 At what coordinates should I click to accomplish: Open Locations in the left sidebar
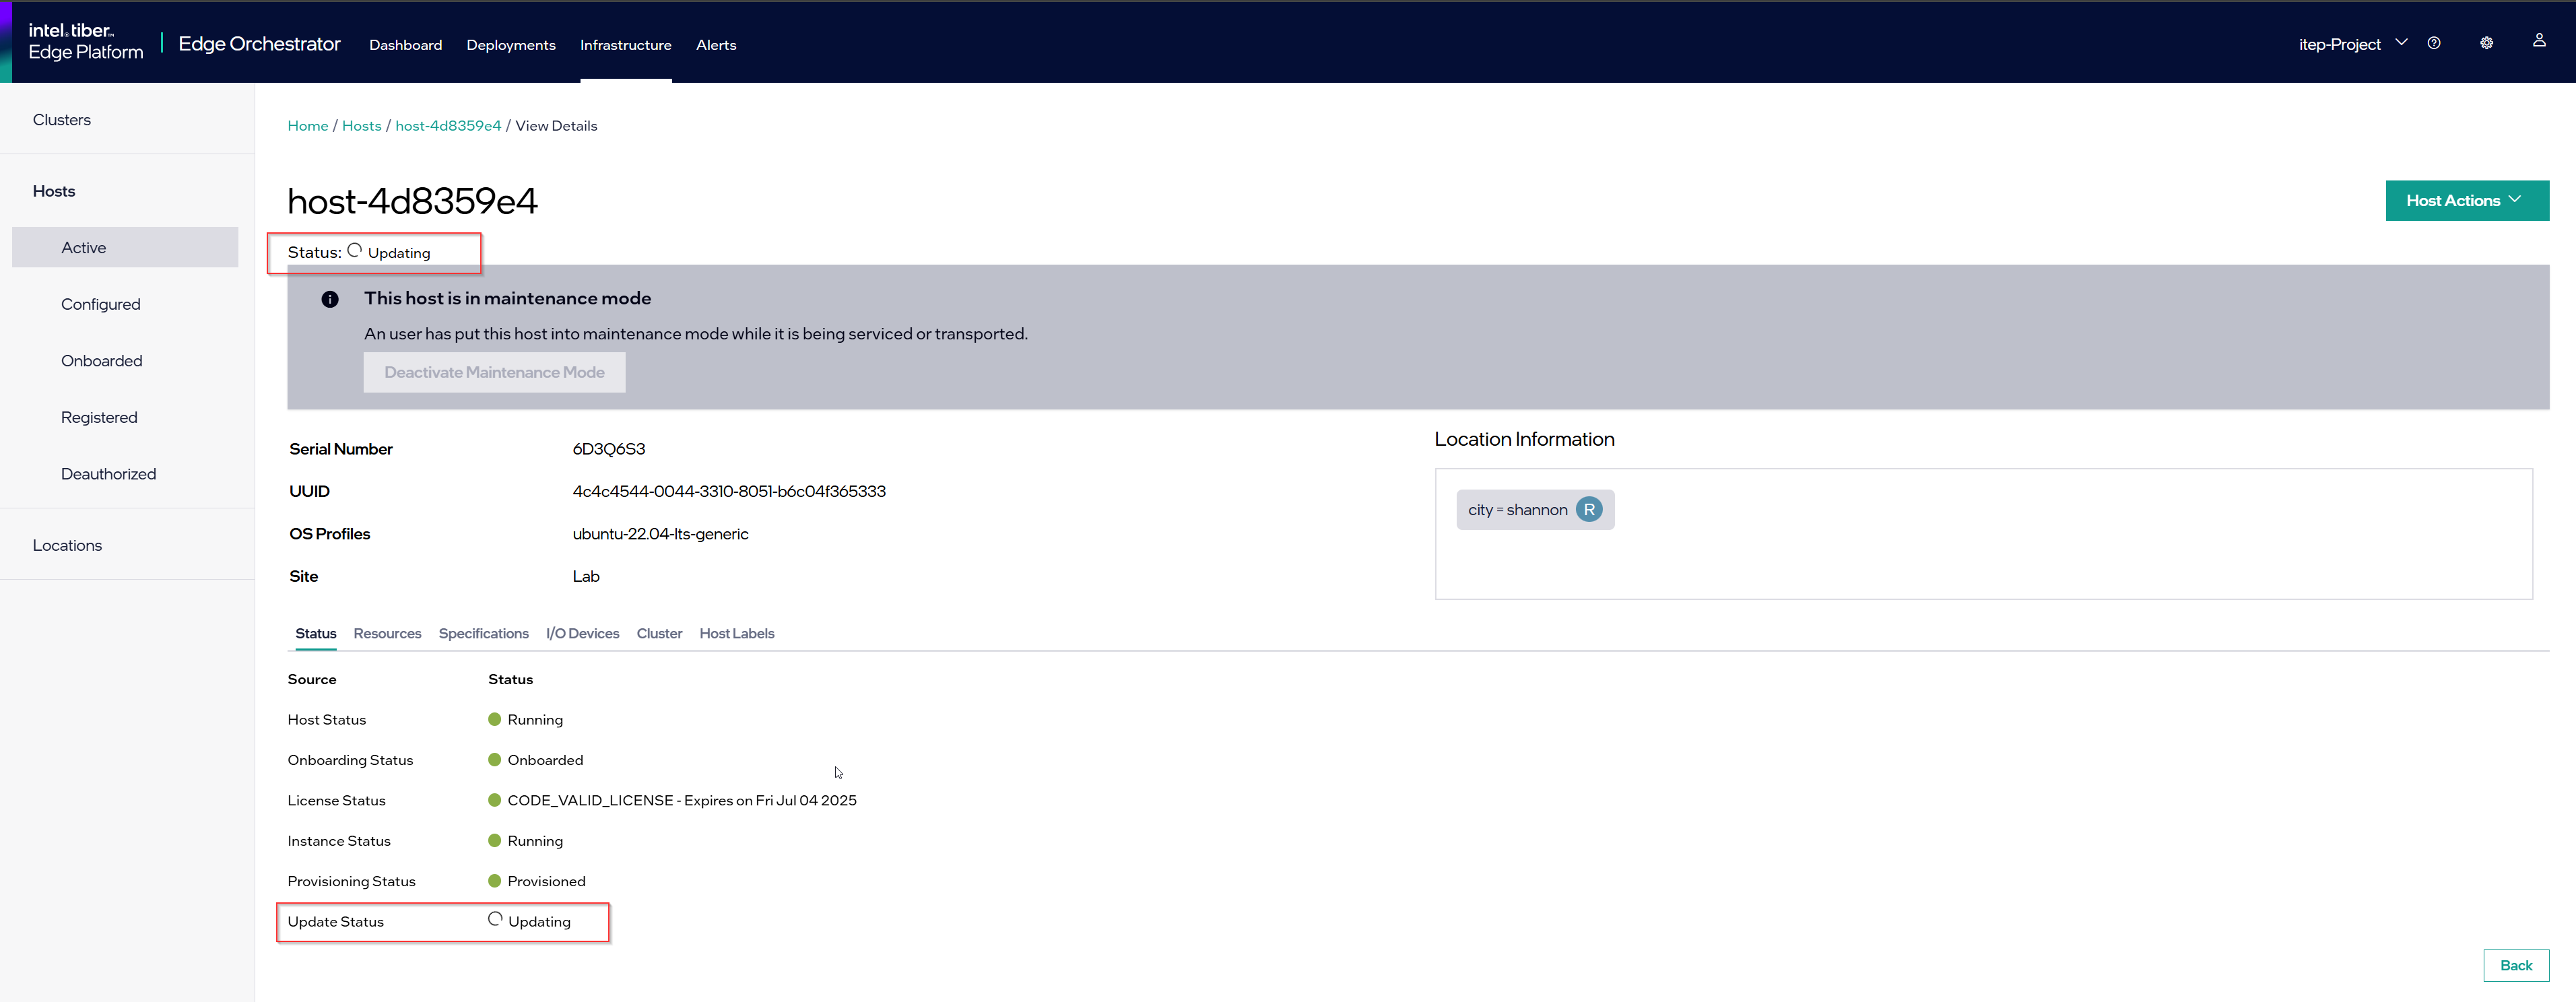(x=67, y=545)
